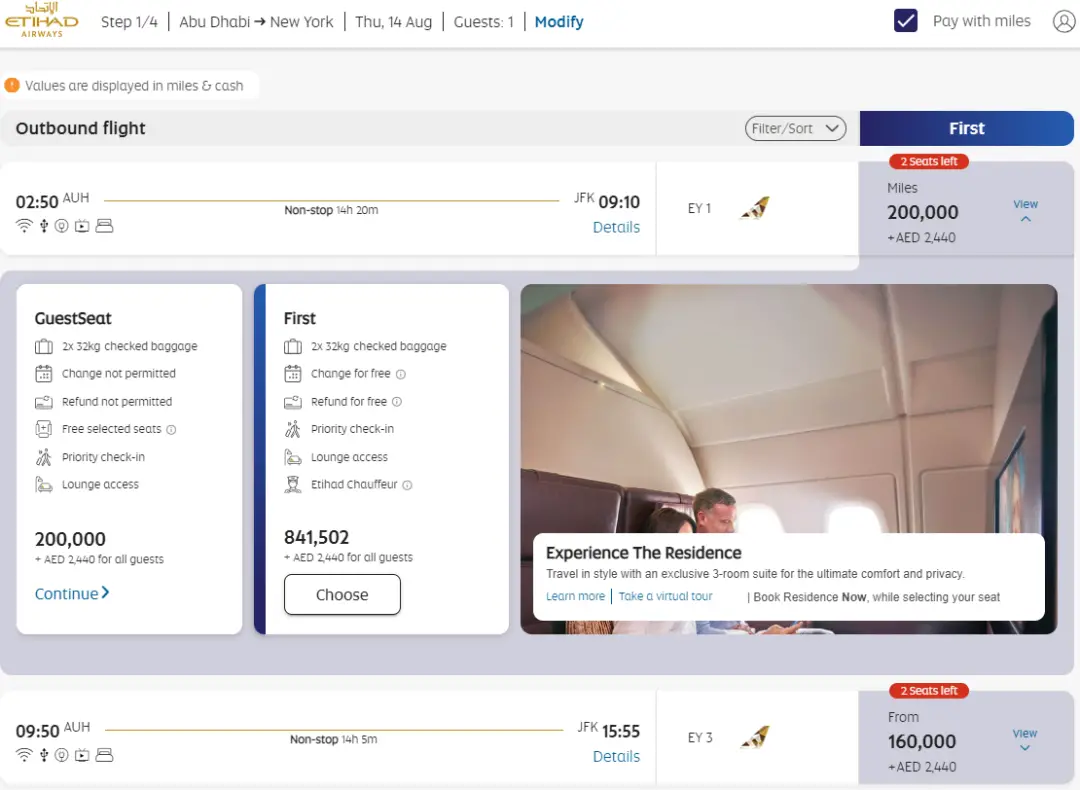This screenshot has width=1080, height=790.
Task: Click the lie-flat bed icon on EY 1
Action: [x=104, y=226]
